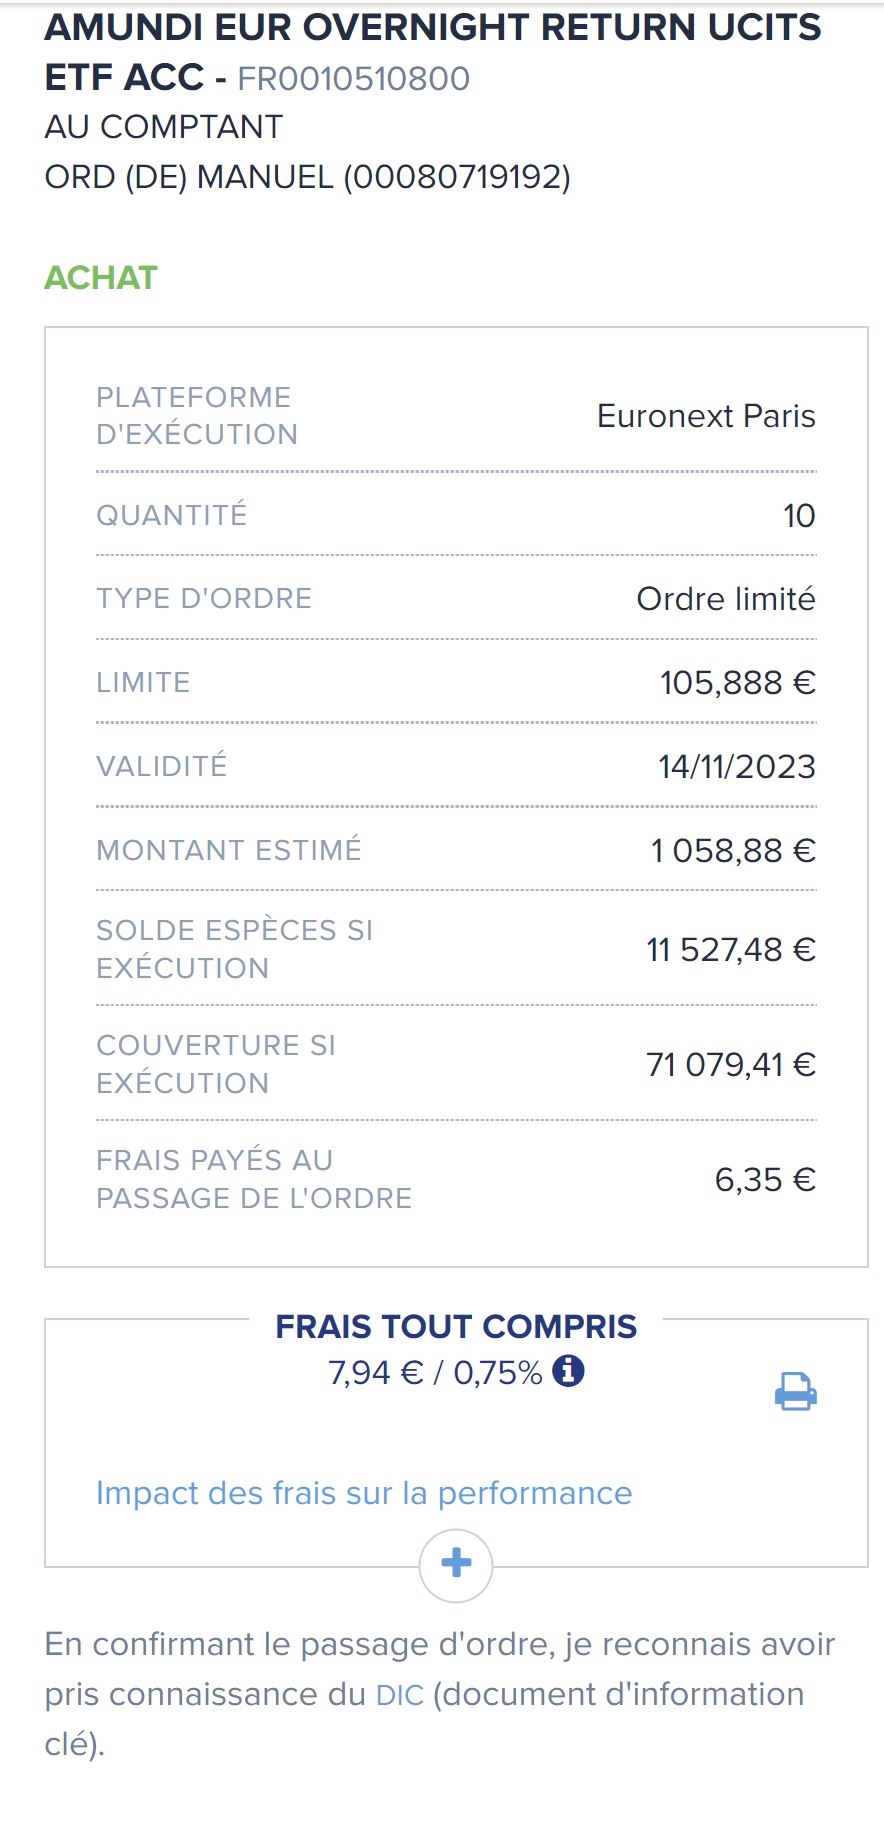
Task: Click the cash balance 11 527,48 €
Action: click(x=731, y=949)
